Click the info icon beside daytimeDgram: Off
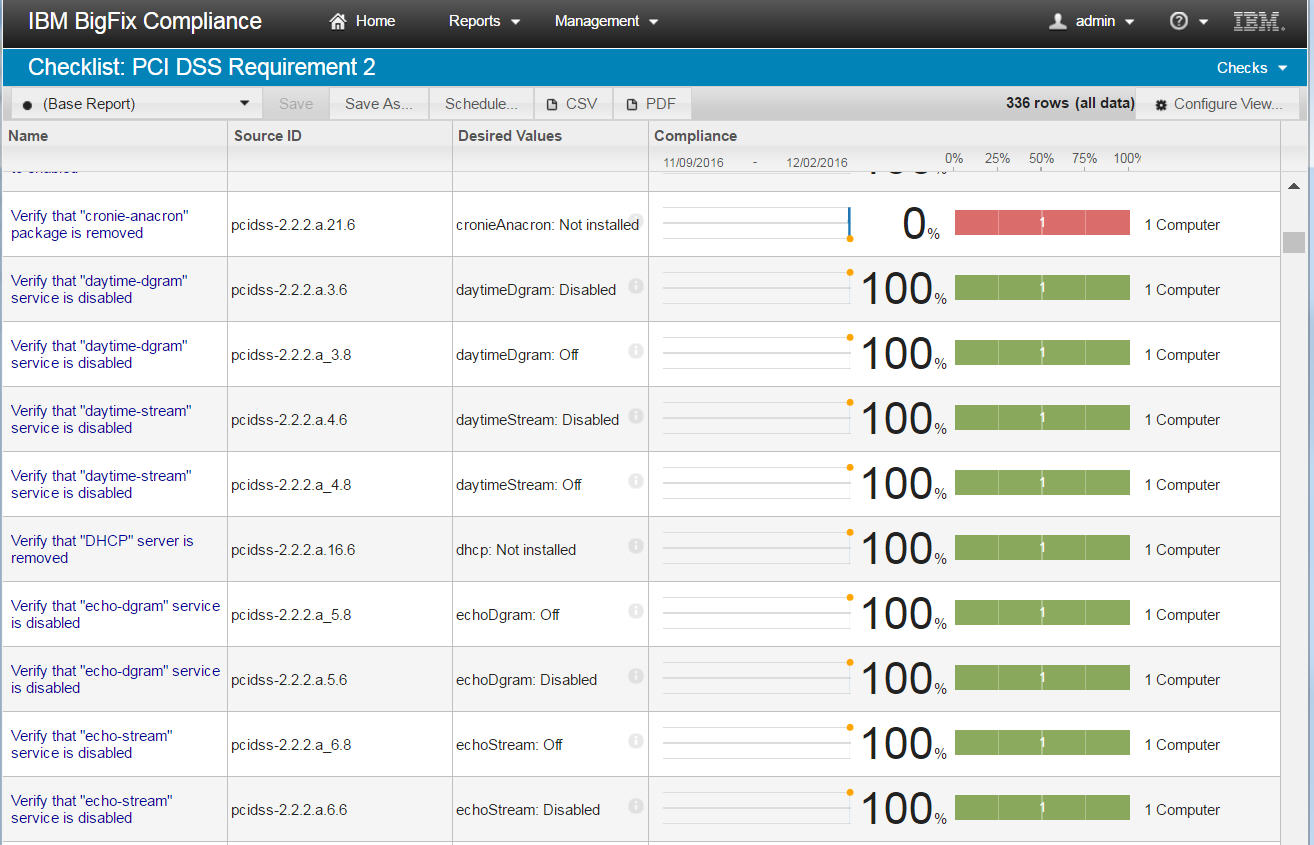This screenshot has width=1314, height=845. pyautogui.click(x=636, y=351)
